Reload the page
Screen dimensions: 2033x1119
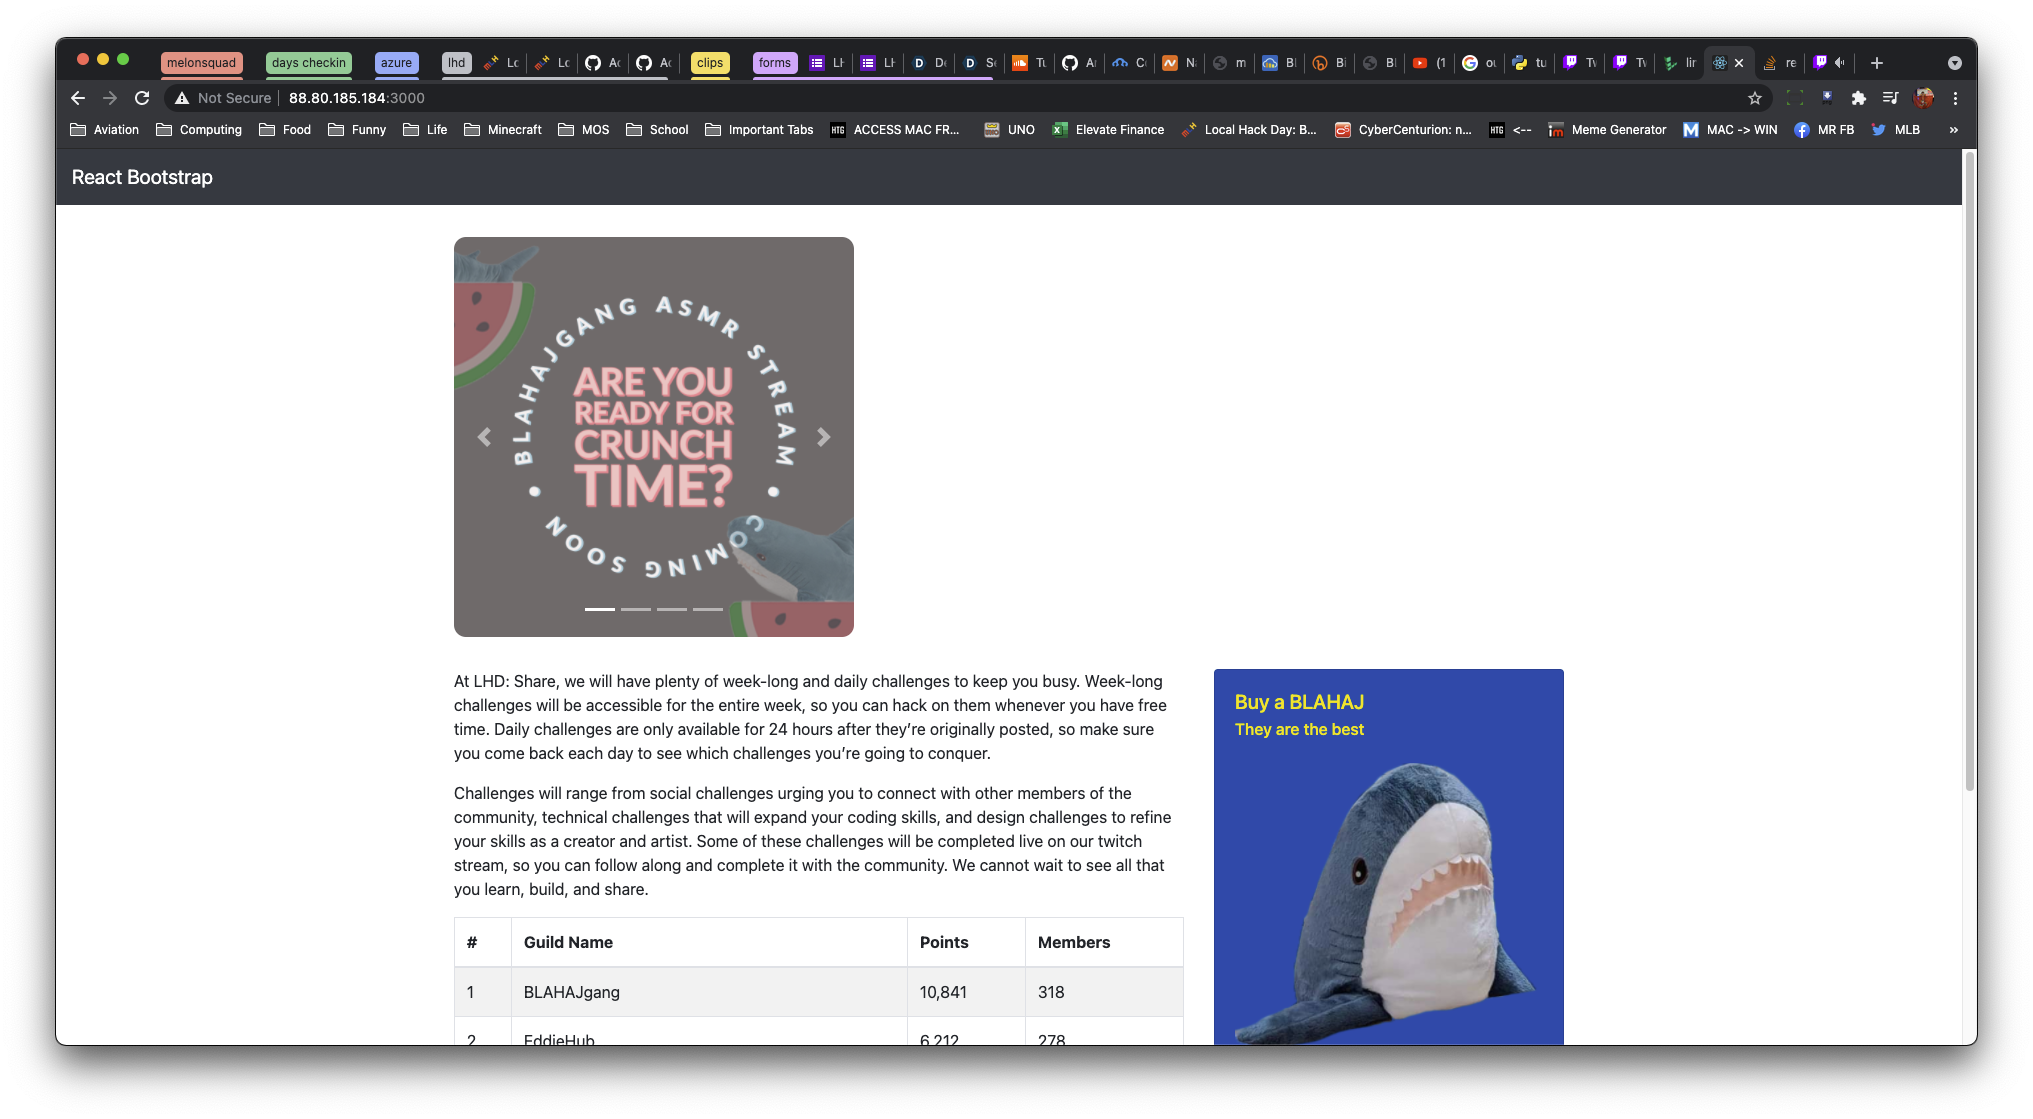(x=142, y=98)
